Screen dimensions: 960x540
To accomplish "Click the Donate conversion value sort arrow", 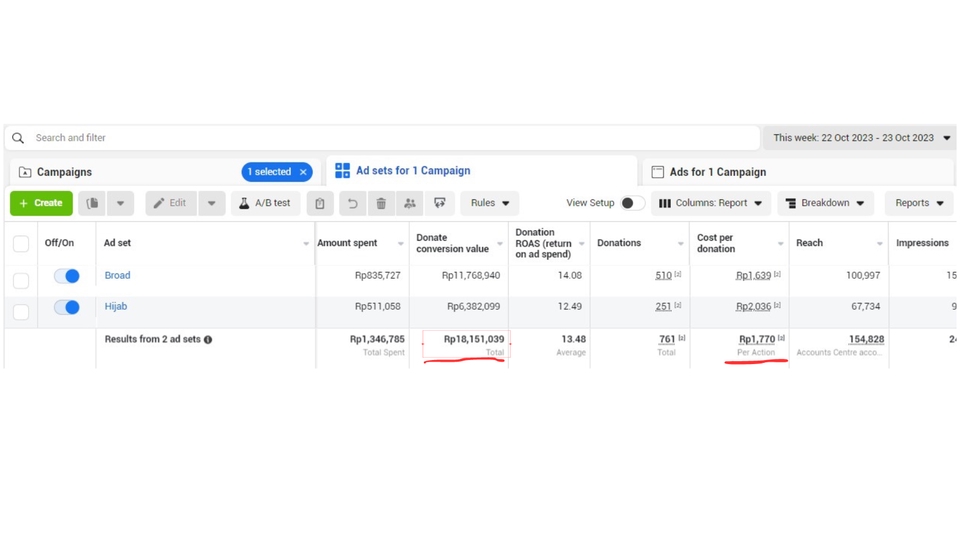I will click(x=500, y=244).
